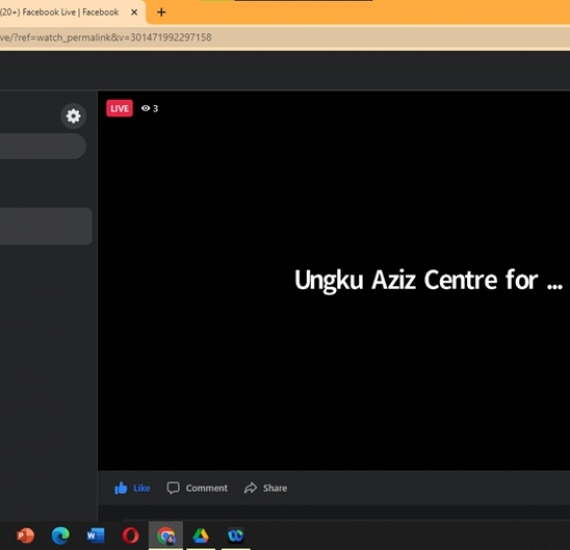Open a new browser tab
This screenshot has height=550, width=570.
[x=161, y=12]
